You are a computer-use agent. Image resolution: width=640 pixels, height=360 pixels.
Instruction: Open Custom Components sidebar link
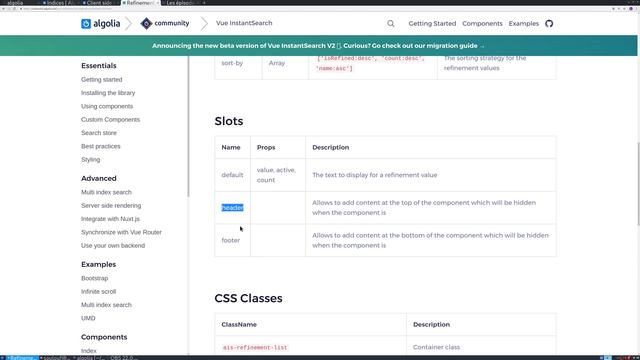[x=110, y=120]
